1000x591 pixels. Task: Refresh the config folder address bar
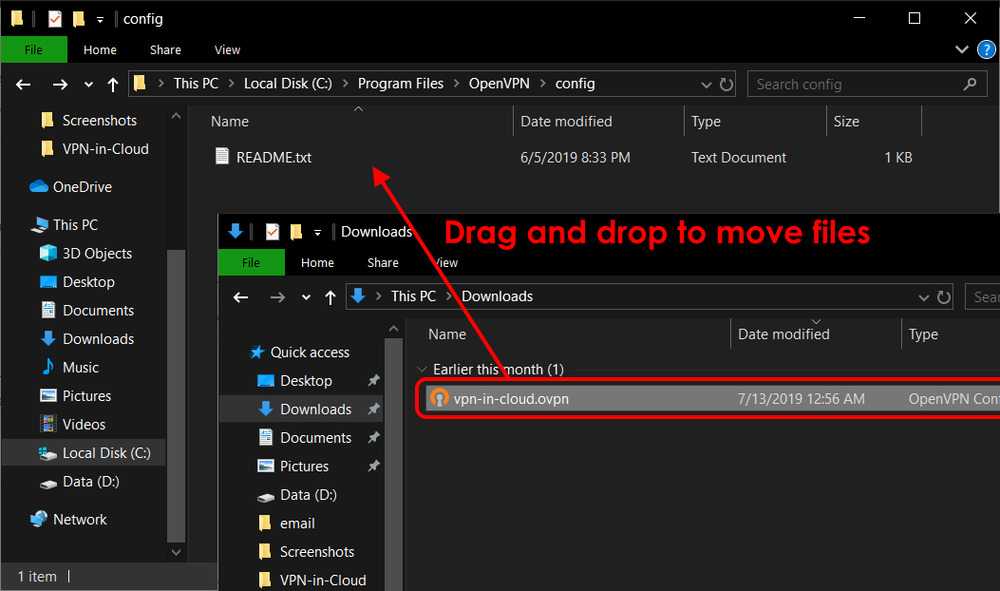point(727,84)
